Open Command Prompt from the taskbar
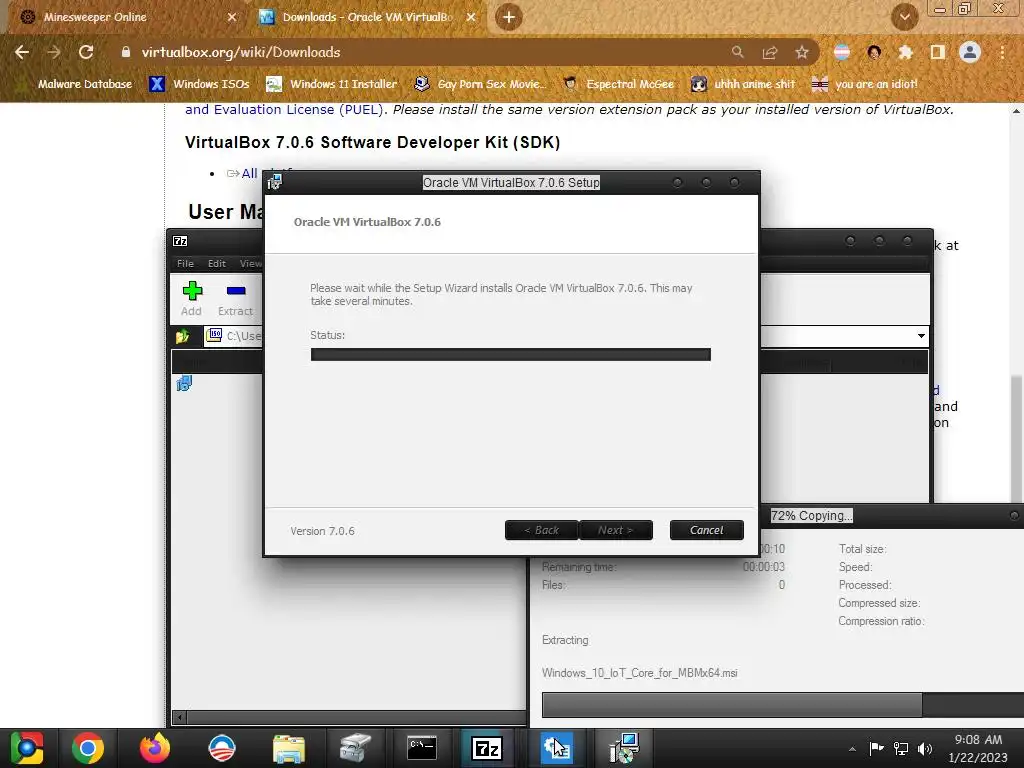Image resolution: width=1024 pixels, height=768 pixels. (x=422, y=748)
